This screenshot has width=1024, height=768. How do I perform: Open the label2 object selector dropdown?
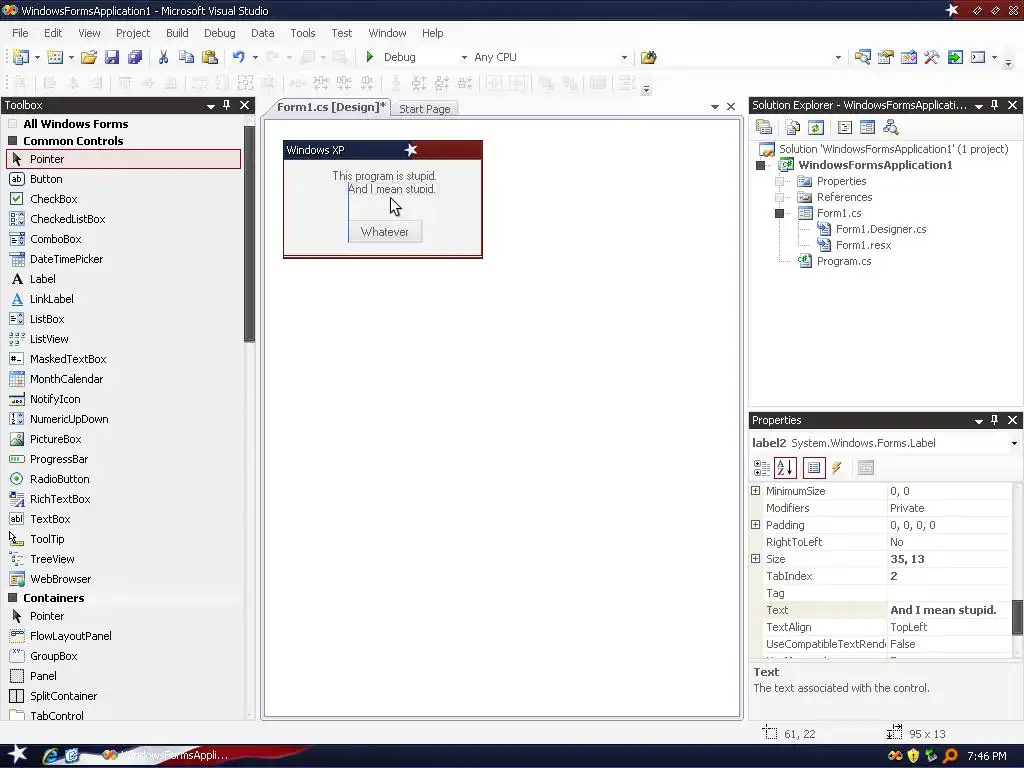[x=1014, y=443]
